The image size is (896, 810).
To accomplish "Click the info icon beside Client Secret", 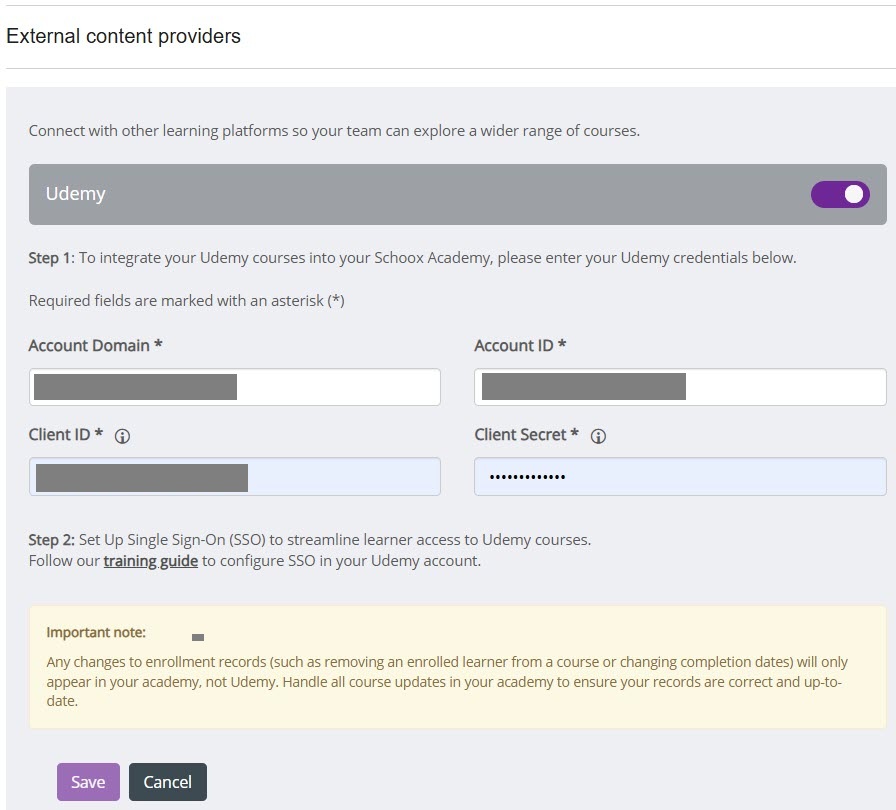I will [x=599, y=436].
